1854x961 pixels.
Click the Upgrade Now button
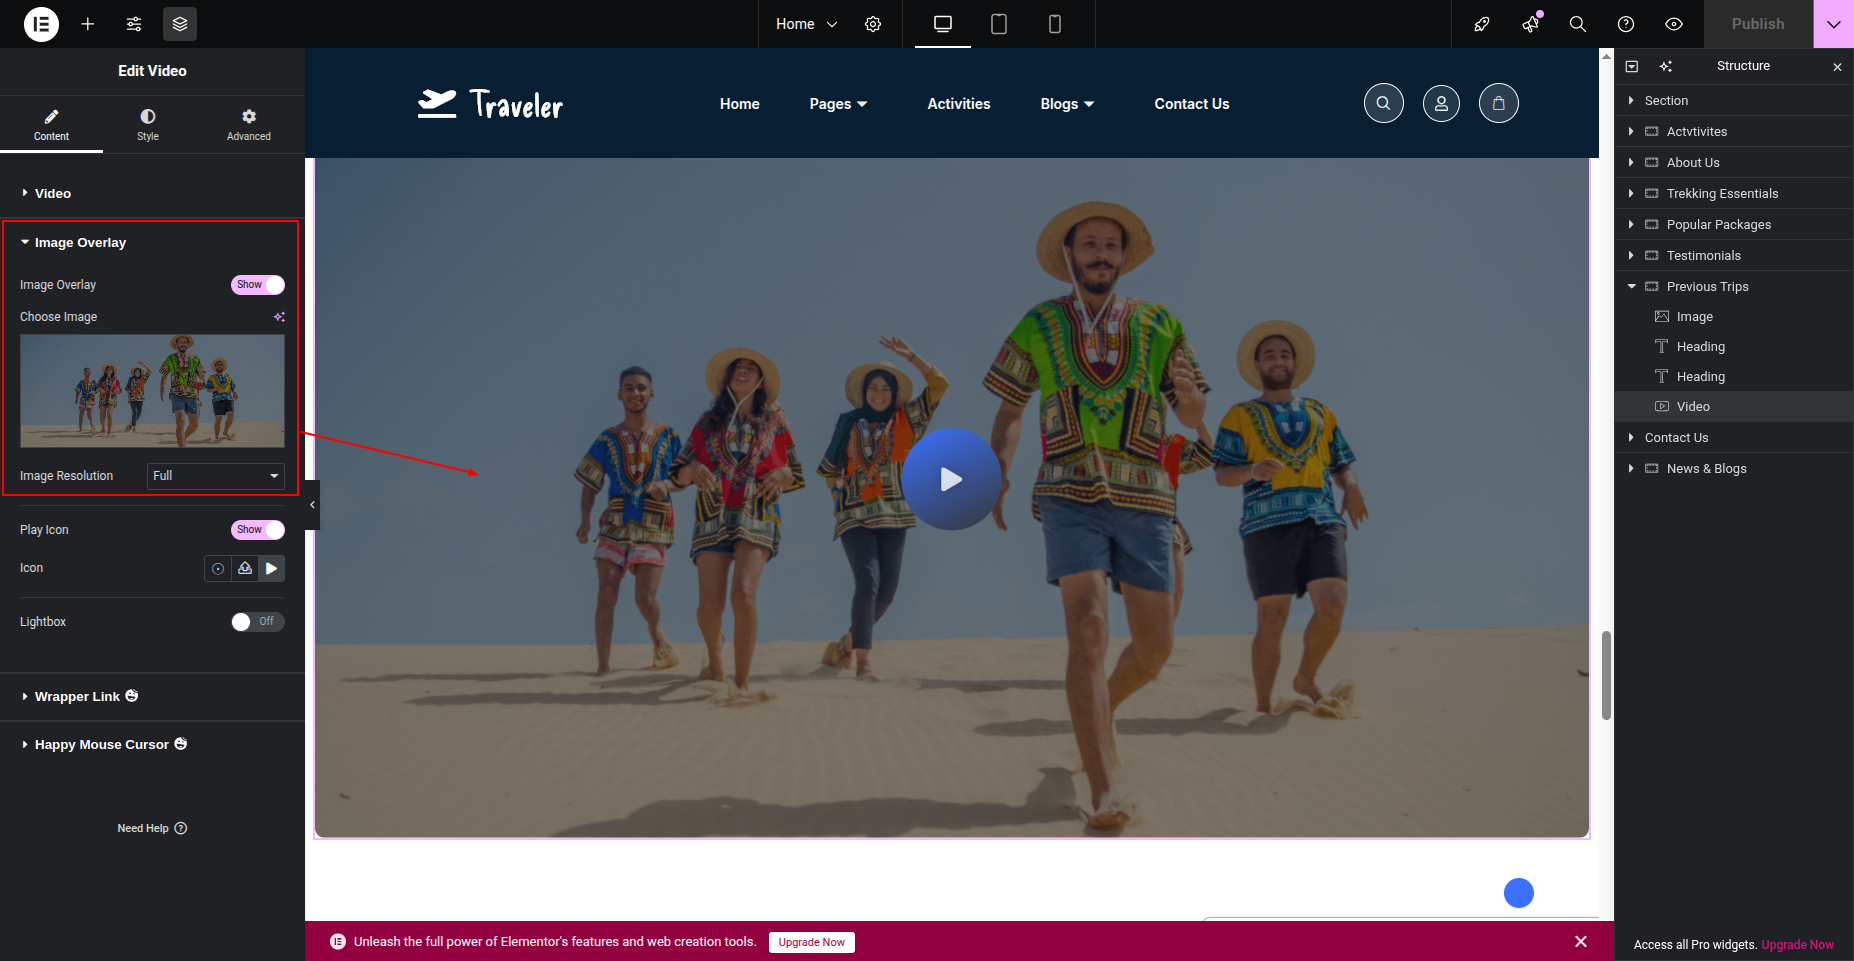811,942
